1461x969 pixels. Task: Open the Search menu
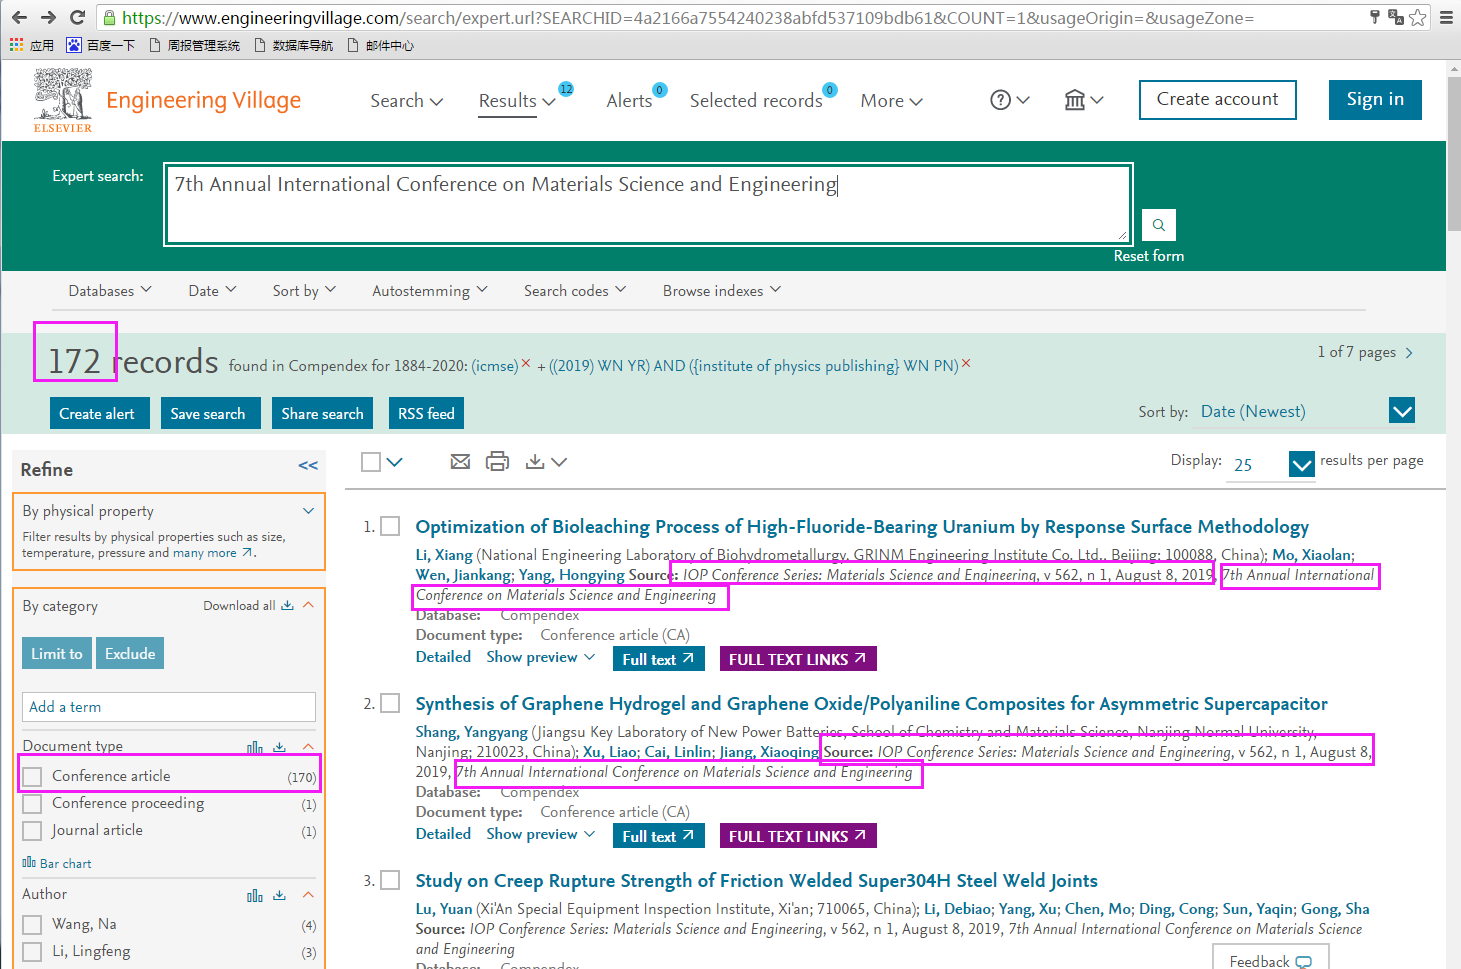pyautogui.click(x=406, y=100)
